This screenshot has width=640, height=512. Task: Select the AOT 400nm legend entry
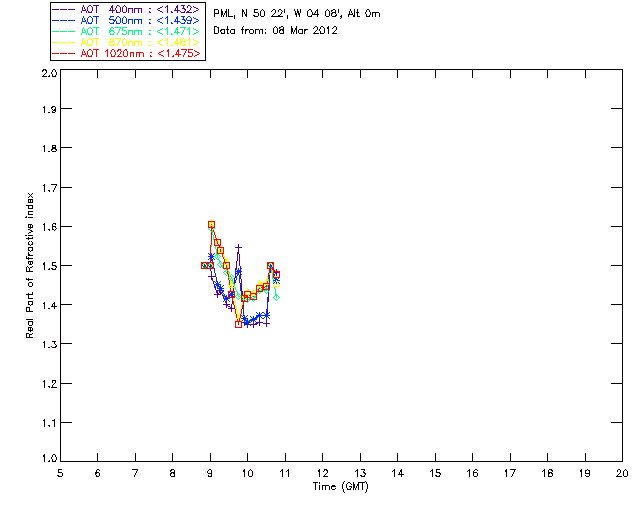coord(127,9)
